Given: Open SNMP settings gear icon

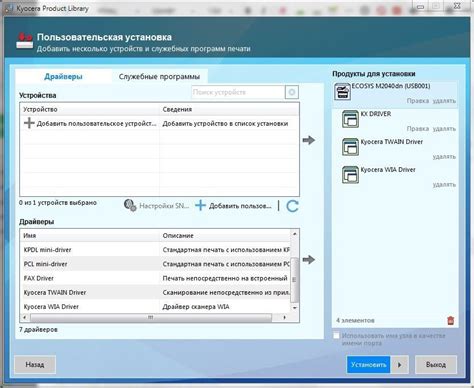Looking at the screenshot, I should point(130,205).
